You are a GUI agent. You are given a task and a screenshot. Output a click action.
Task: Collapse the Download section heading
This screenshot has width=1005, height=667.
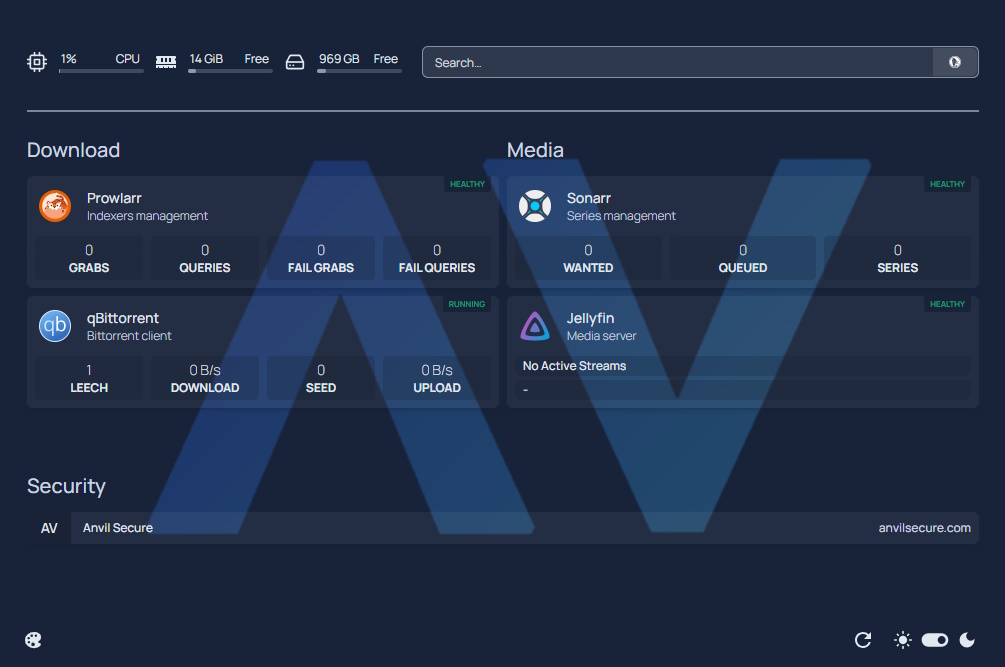click(74, 150)
